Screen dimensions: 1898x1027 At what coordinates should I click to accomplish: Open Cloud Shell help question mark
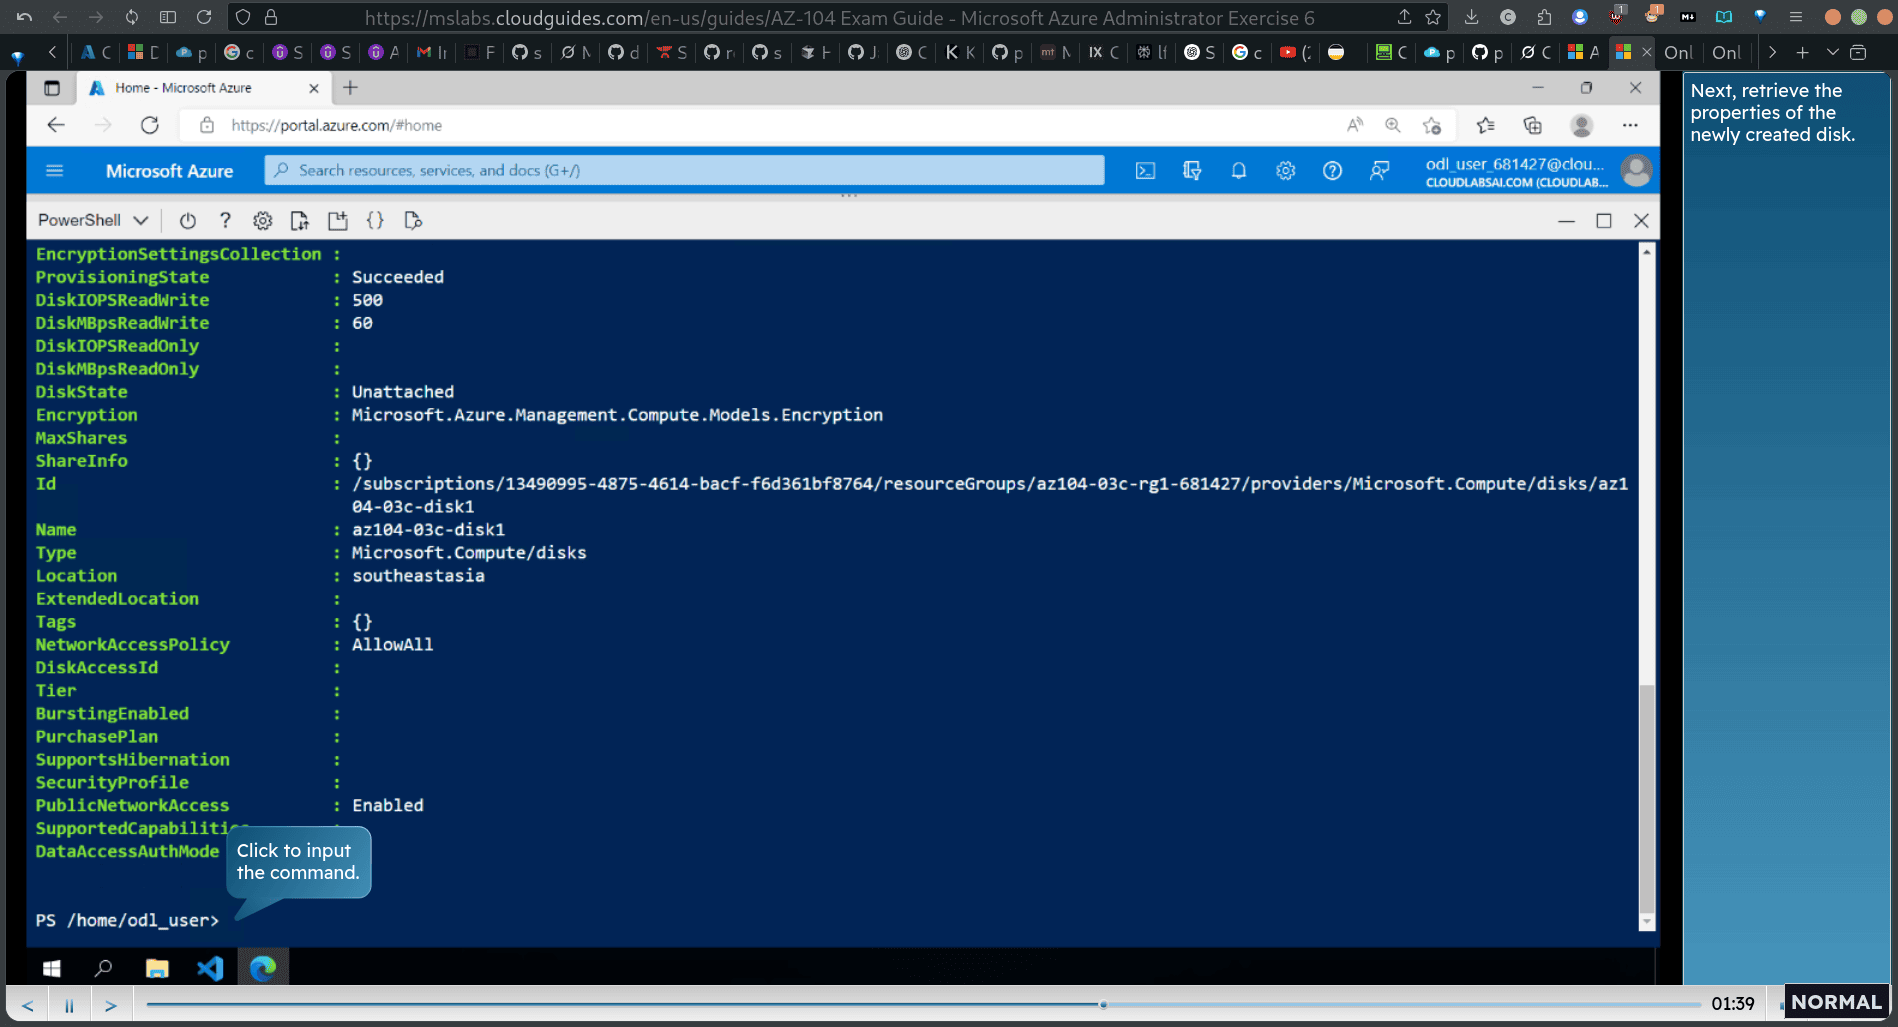pos(225,221)
